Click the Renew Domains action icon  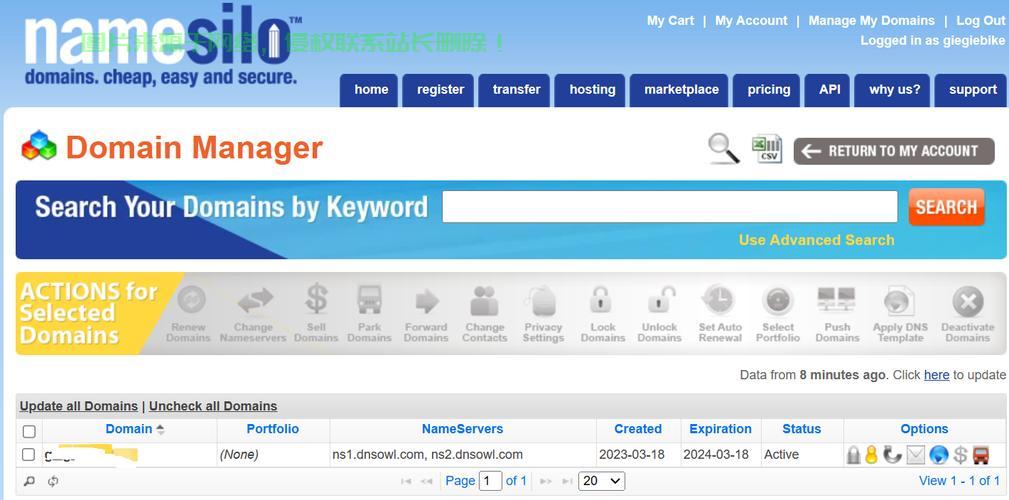coord(191,300)
